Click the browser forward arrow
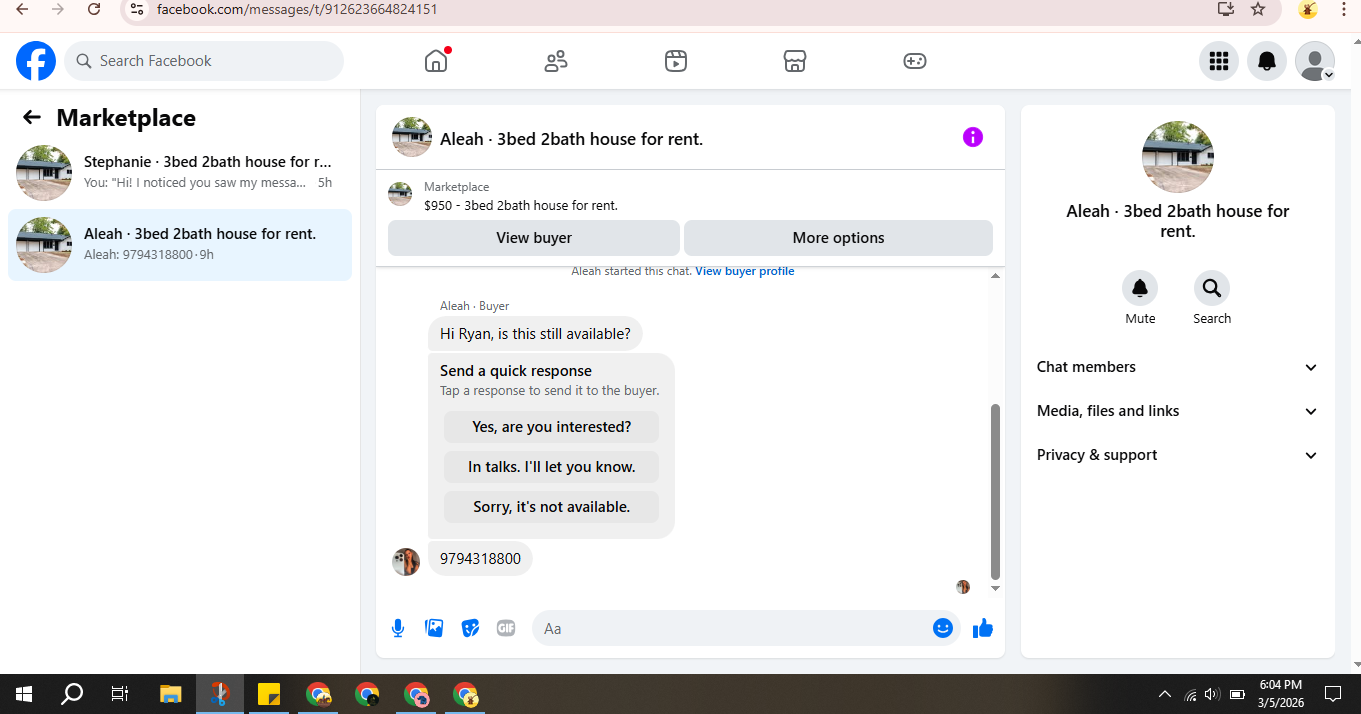1361x714 pixels. (57, 9)
